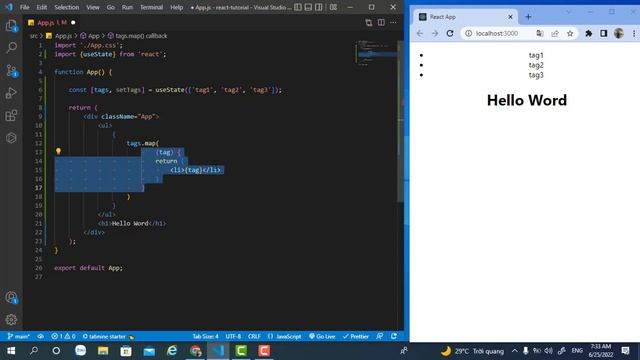The image size is (640, 360).
Task: Select the App.js editor tab
Action: pyautogui.click(x=52, y=22)
